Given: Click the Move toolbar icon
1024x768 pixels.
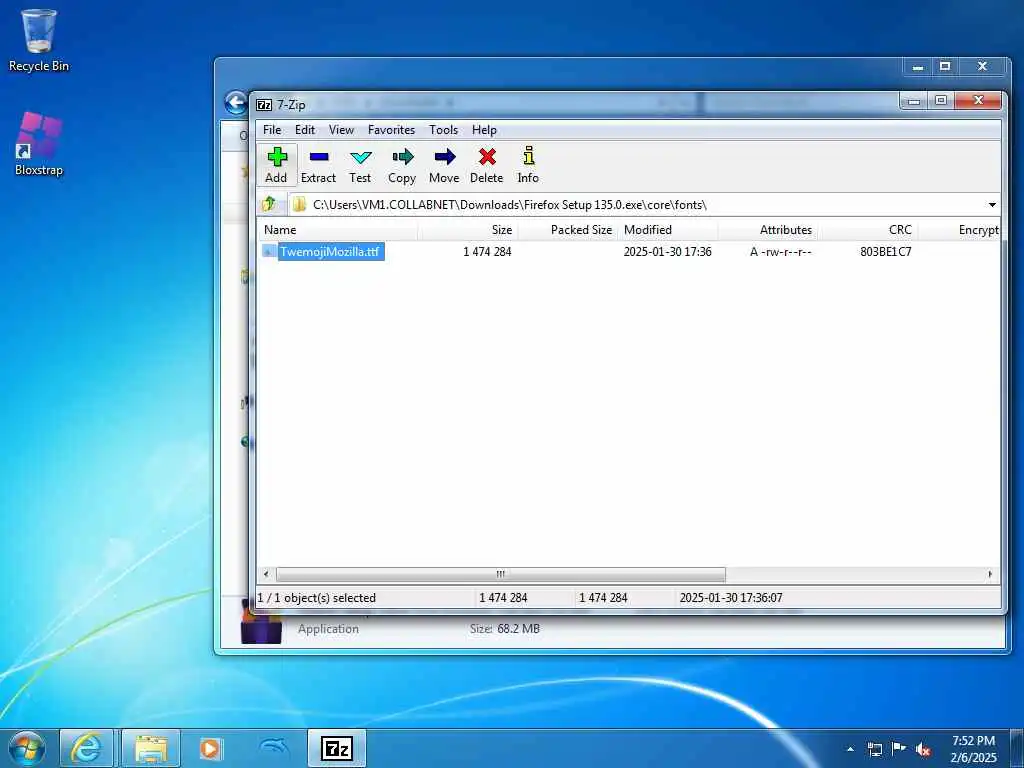Looking at the screenshot, I should click(x=444, y=165).
